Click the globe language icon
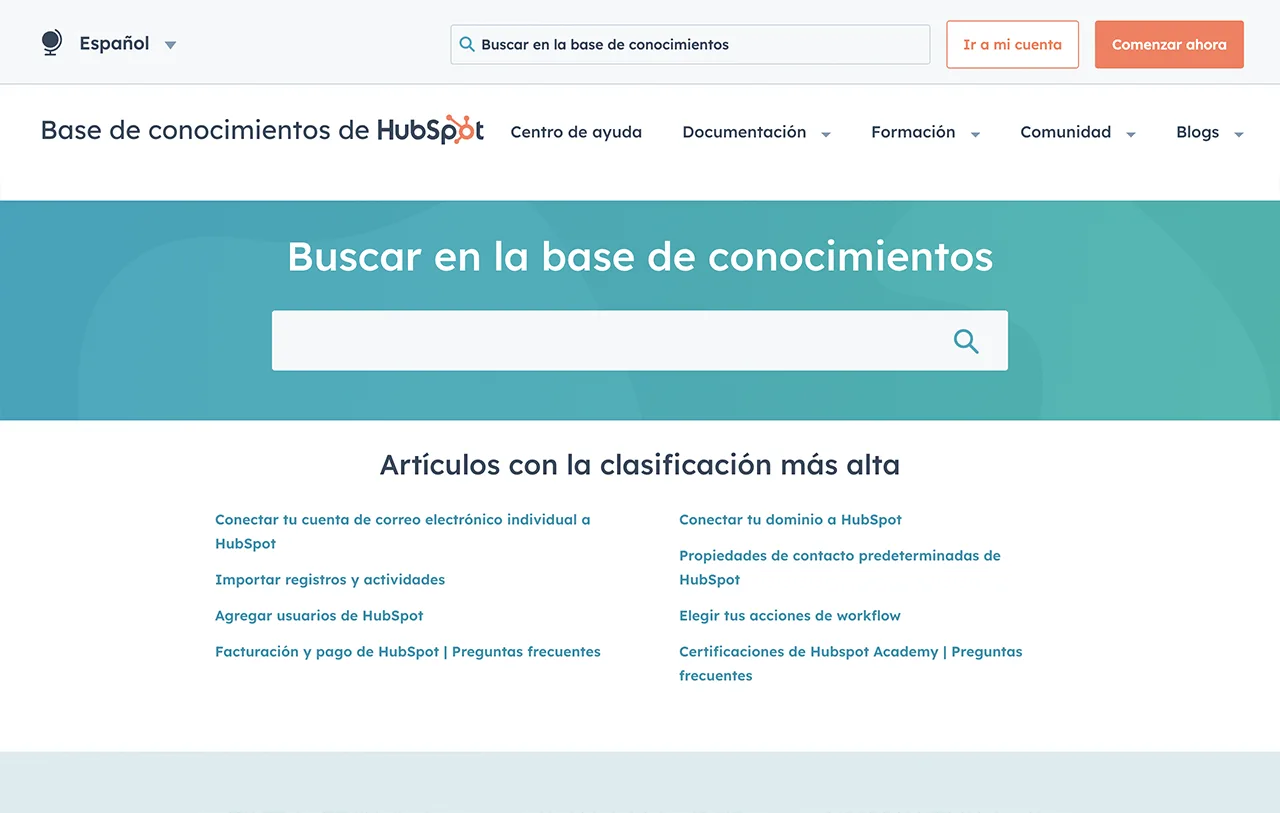This screenshot has height=813, width=1280. coord(51,43)
